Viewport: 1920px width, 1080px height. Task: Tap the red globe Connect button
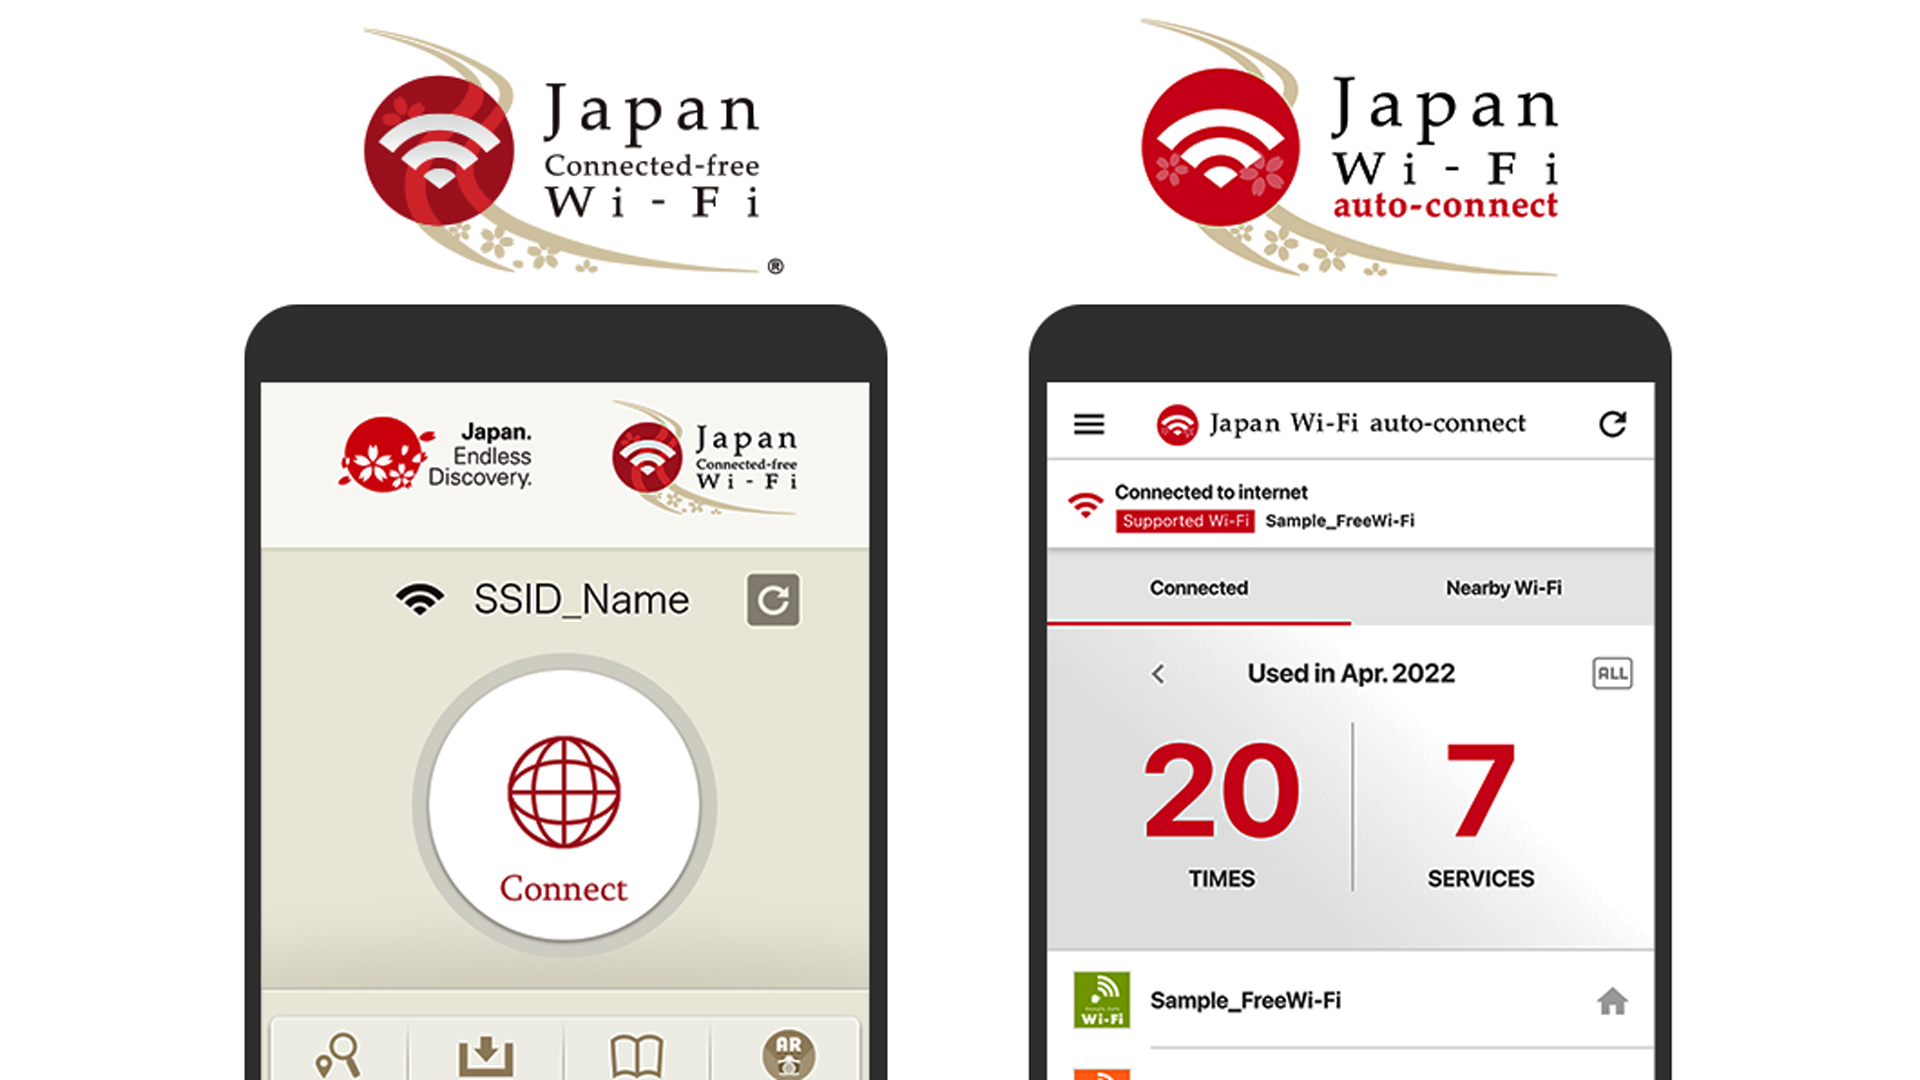coord(564,804)
